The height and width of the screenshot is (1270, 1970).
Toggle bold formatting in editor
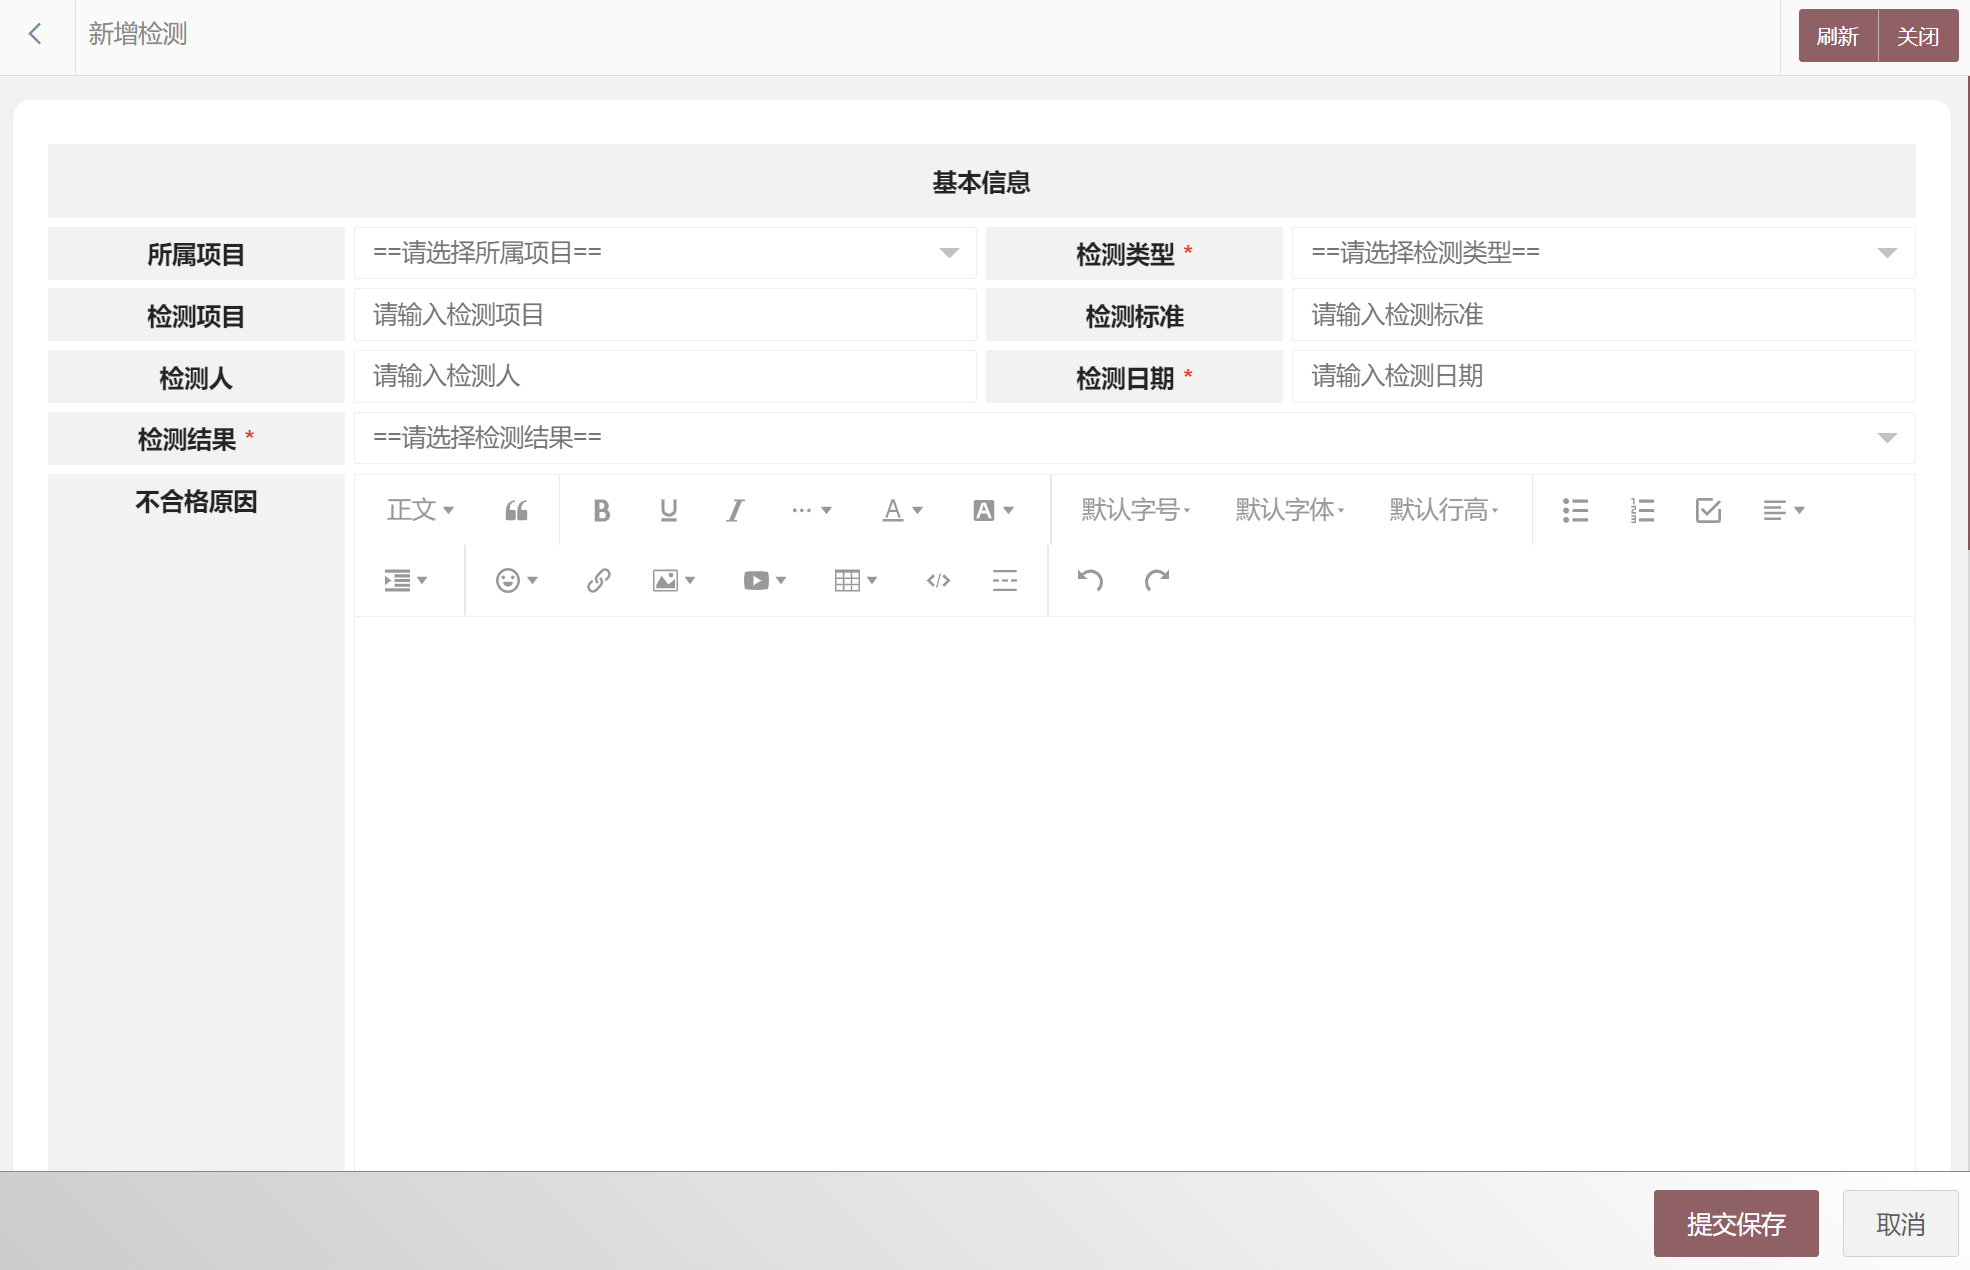pyautogui.click(x=601, y=511)
